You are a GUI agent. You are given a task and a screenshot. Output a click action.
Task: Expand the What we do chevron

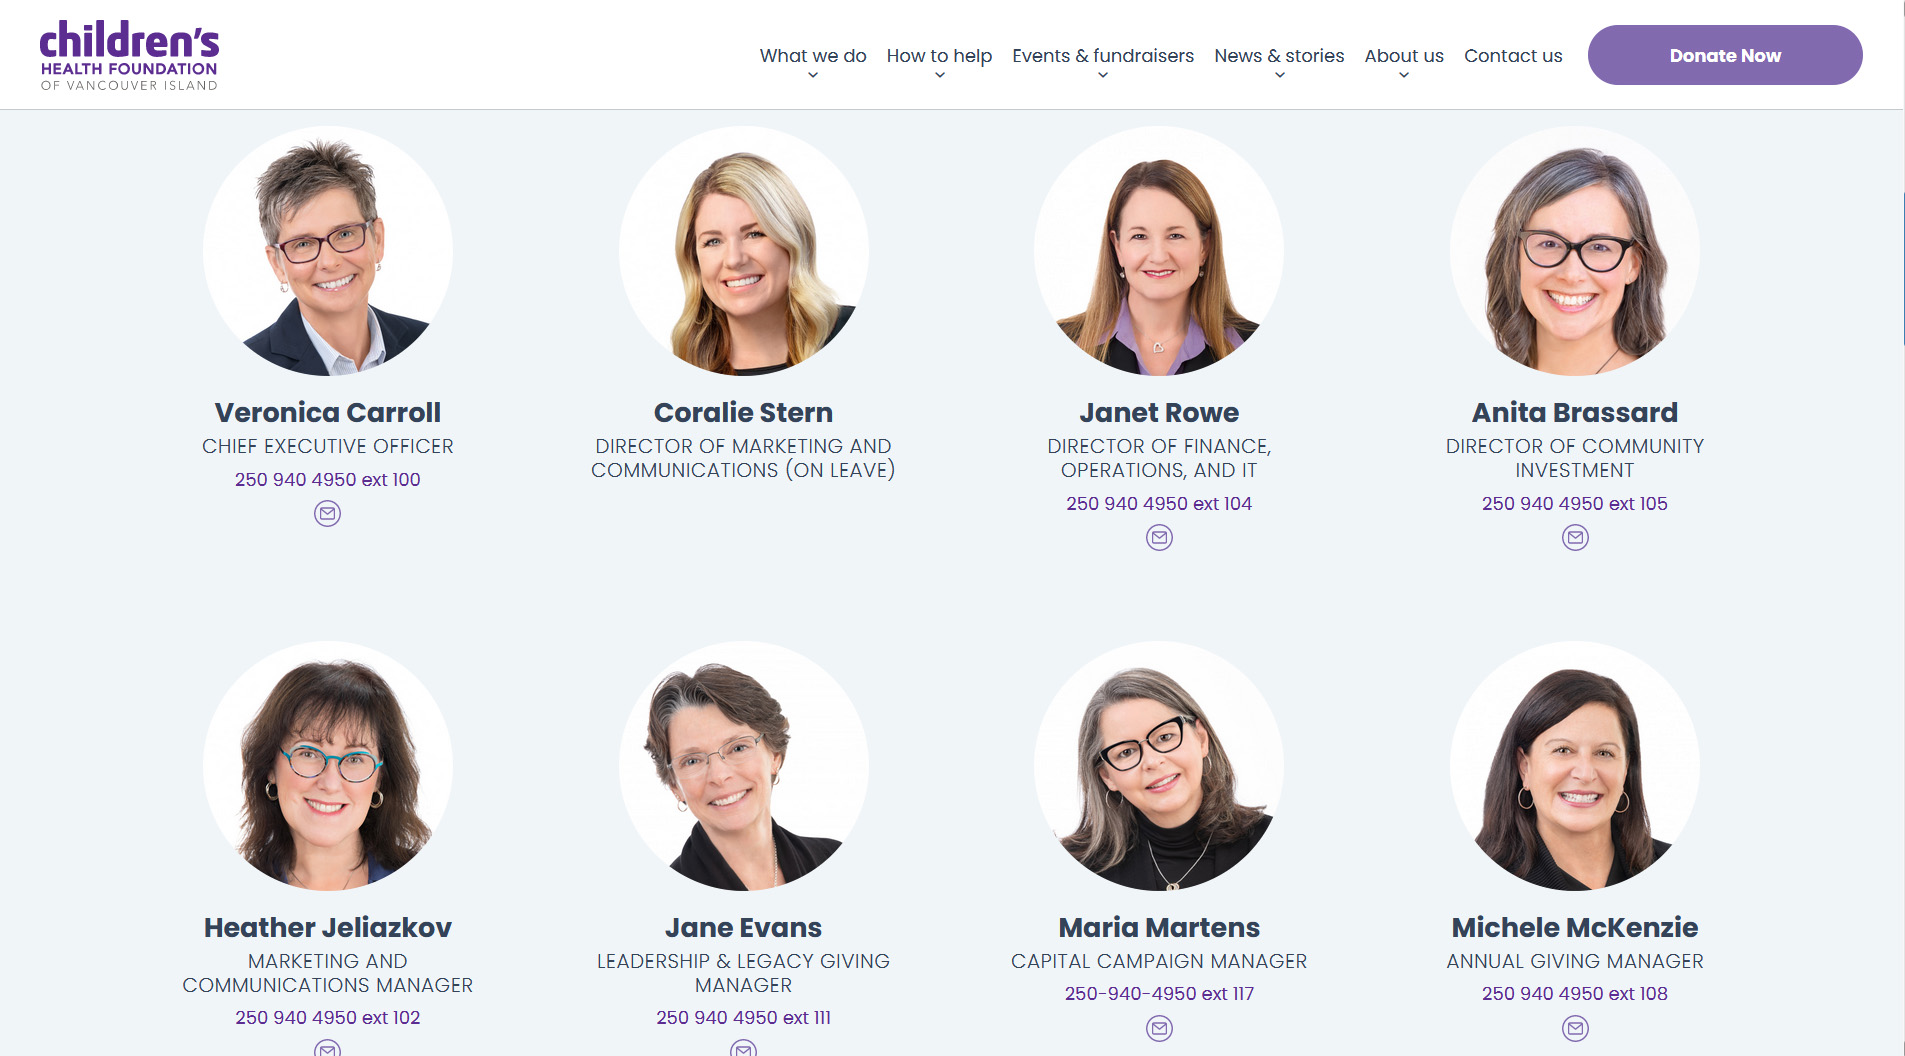813,75
